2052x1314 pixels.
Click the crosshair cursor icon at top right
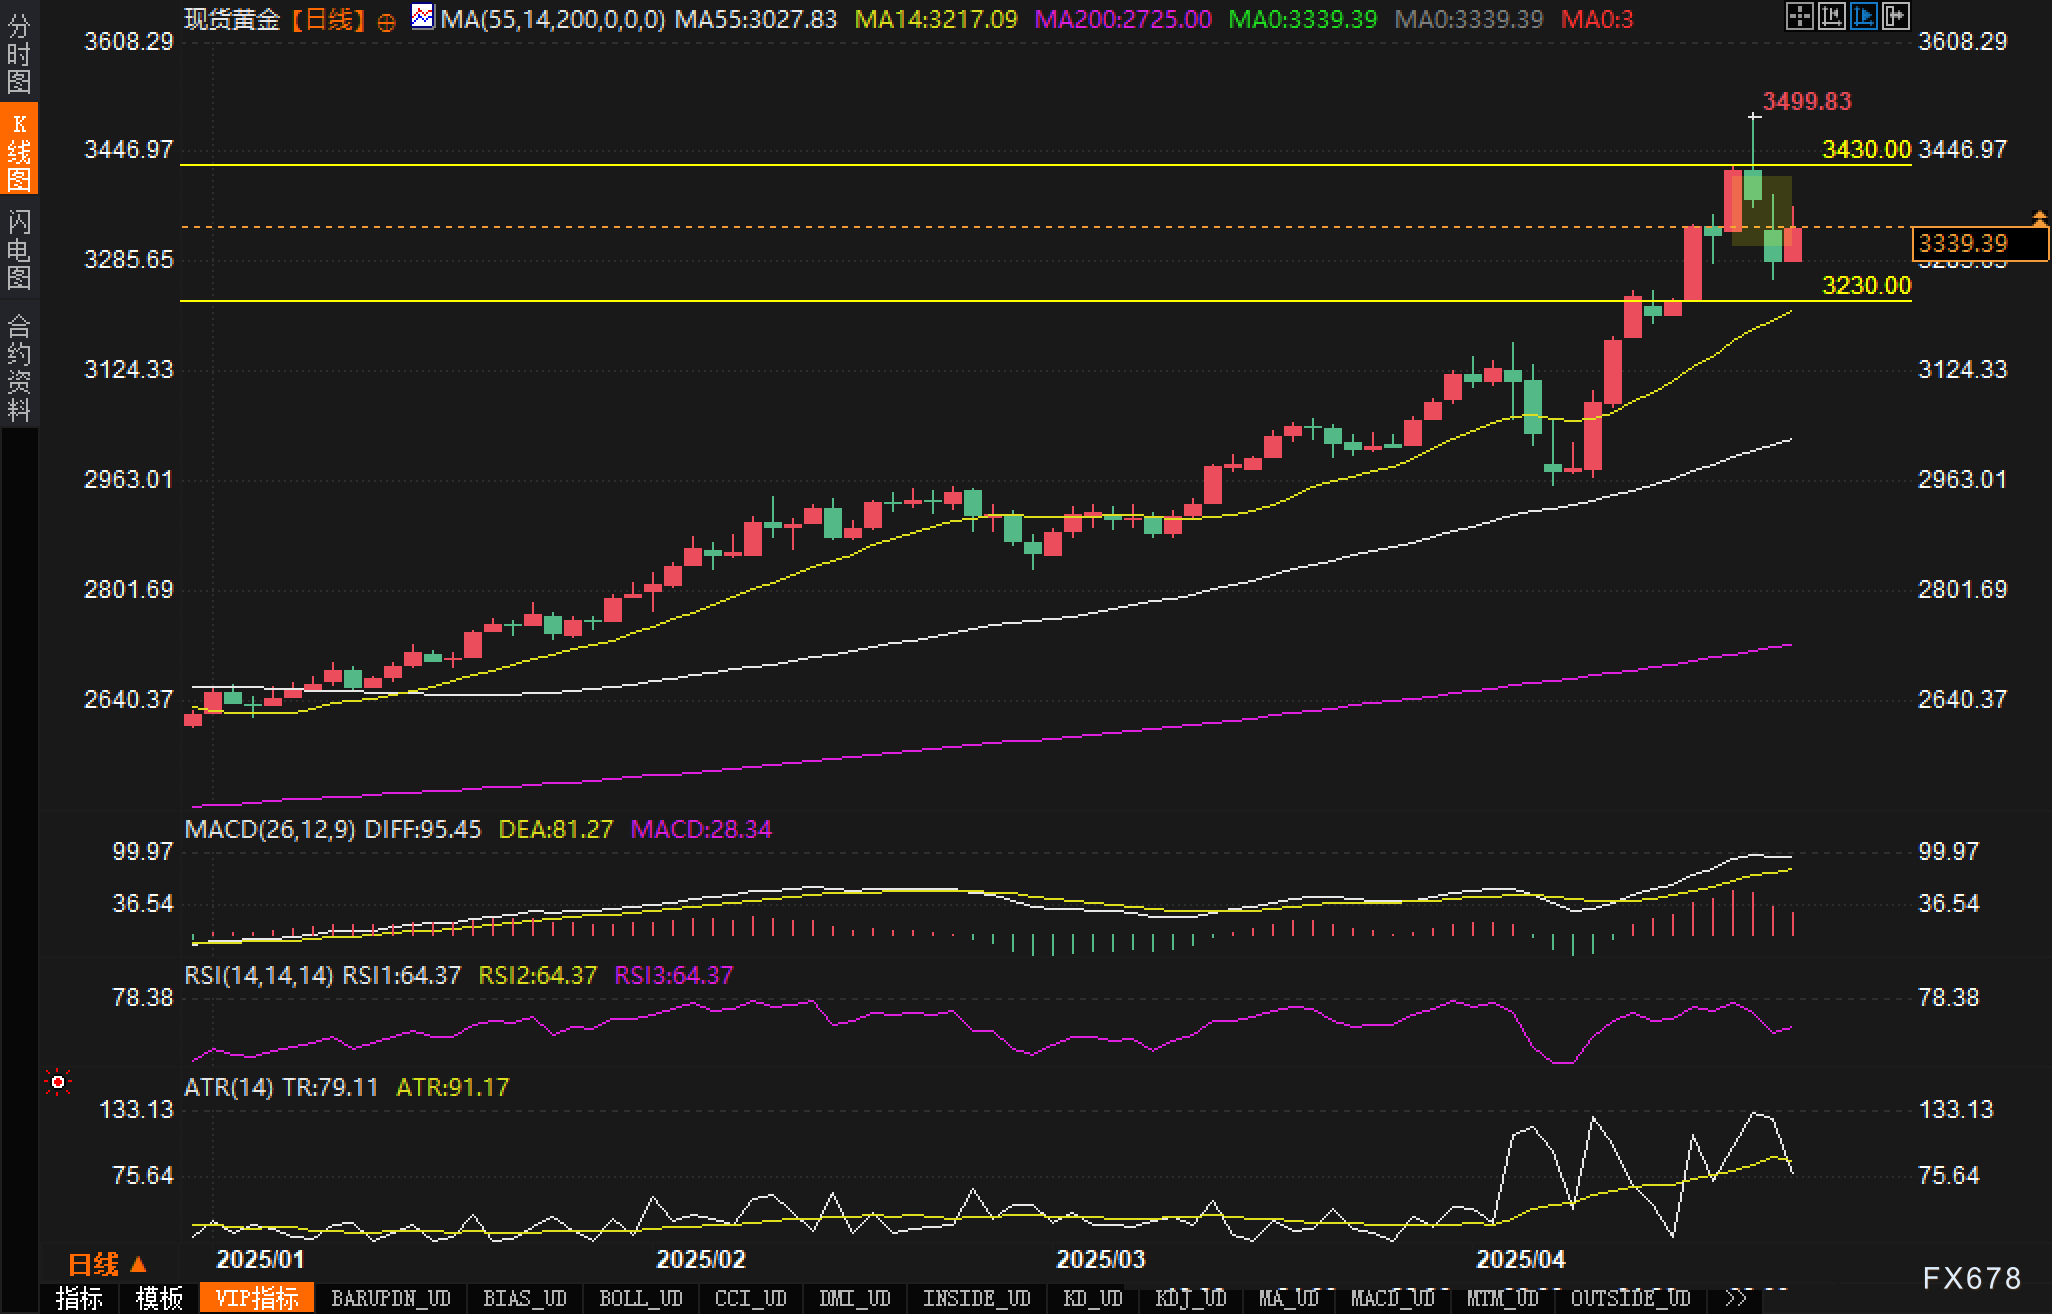1799,16
